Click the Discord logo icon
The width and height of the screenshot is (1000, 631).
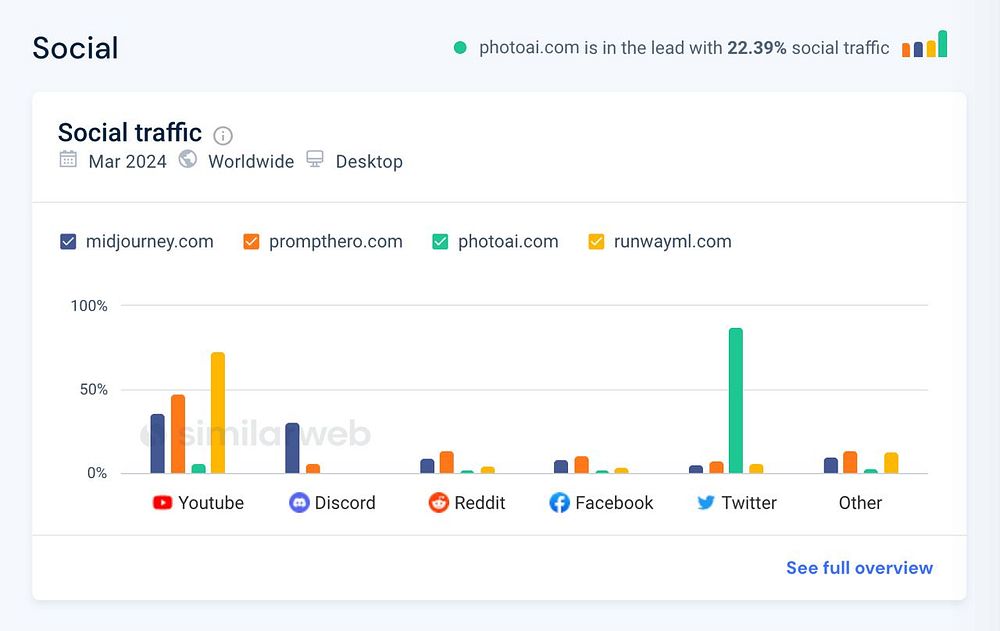click(299, 502)
